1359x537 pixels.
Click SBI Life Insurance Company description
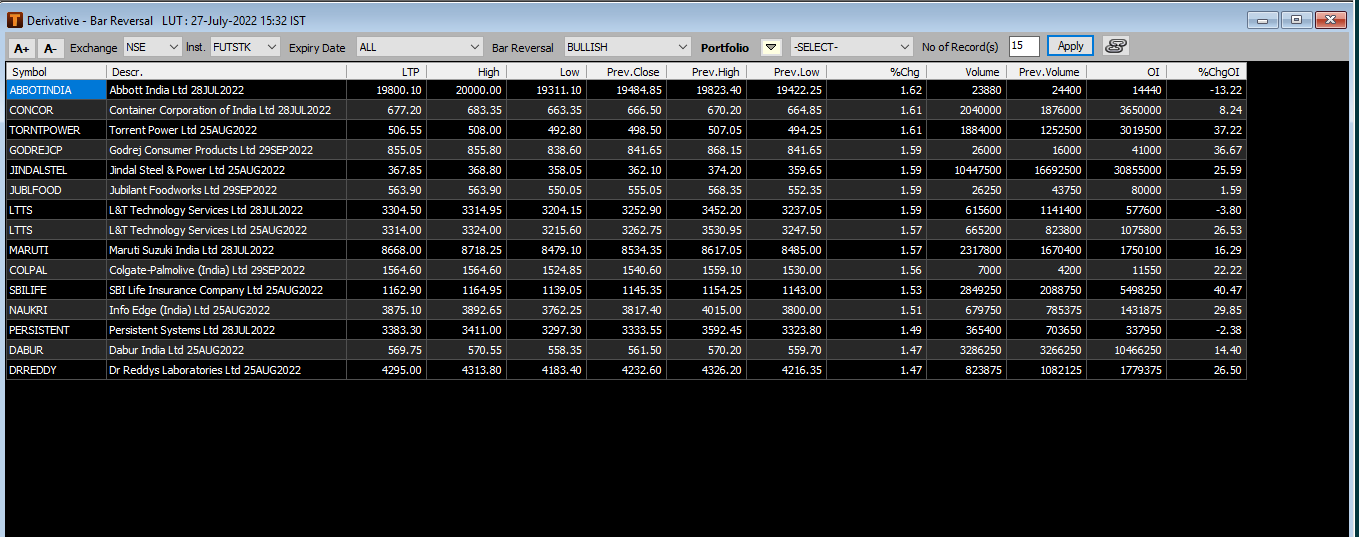coord(226,290)
